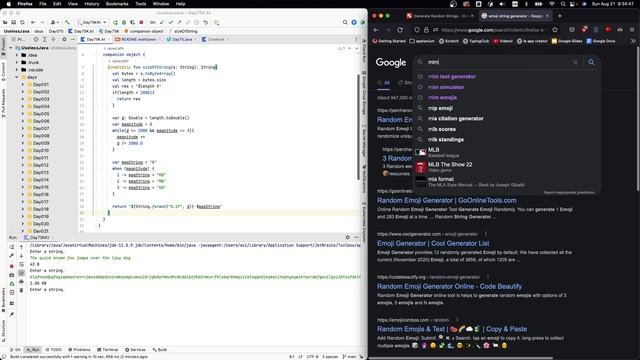Open Google Docs bookmark in Firefox
Image resolution: width=640 pixels, height=360 pixels.
[x=601, y=41]
